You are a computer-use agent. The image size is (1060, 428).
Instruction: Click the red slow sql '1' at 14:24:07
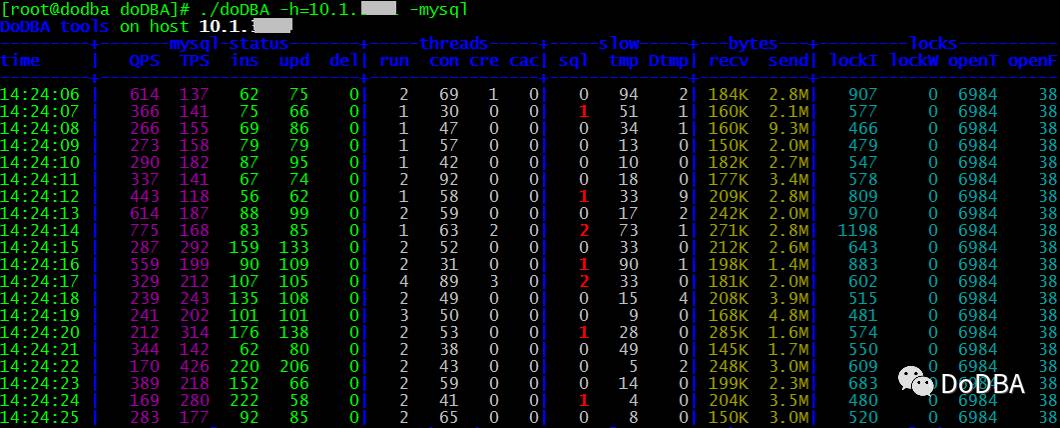point(584,112)
